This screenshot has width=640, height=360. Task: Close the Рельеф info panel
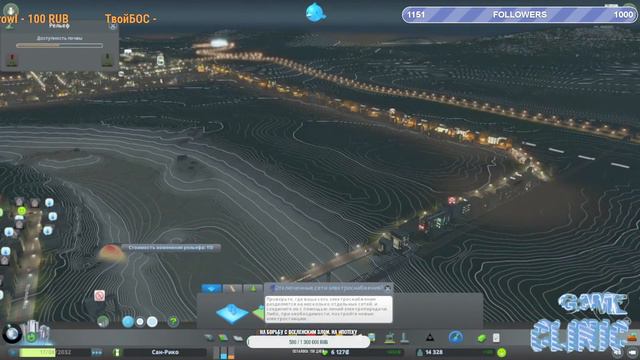coord(113,27)
